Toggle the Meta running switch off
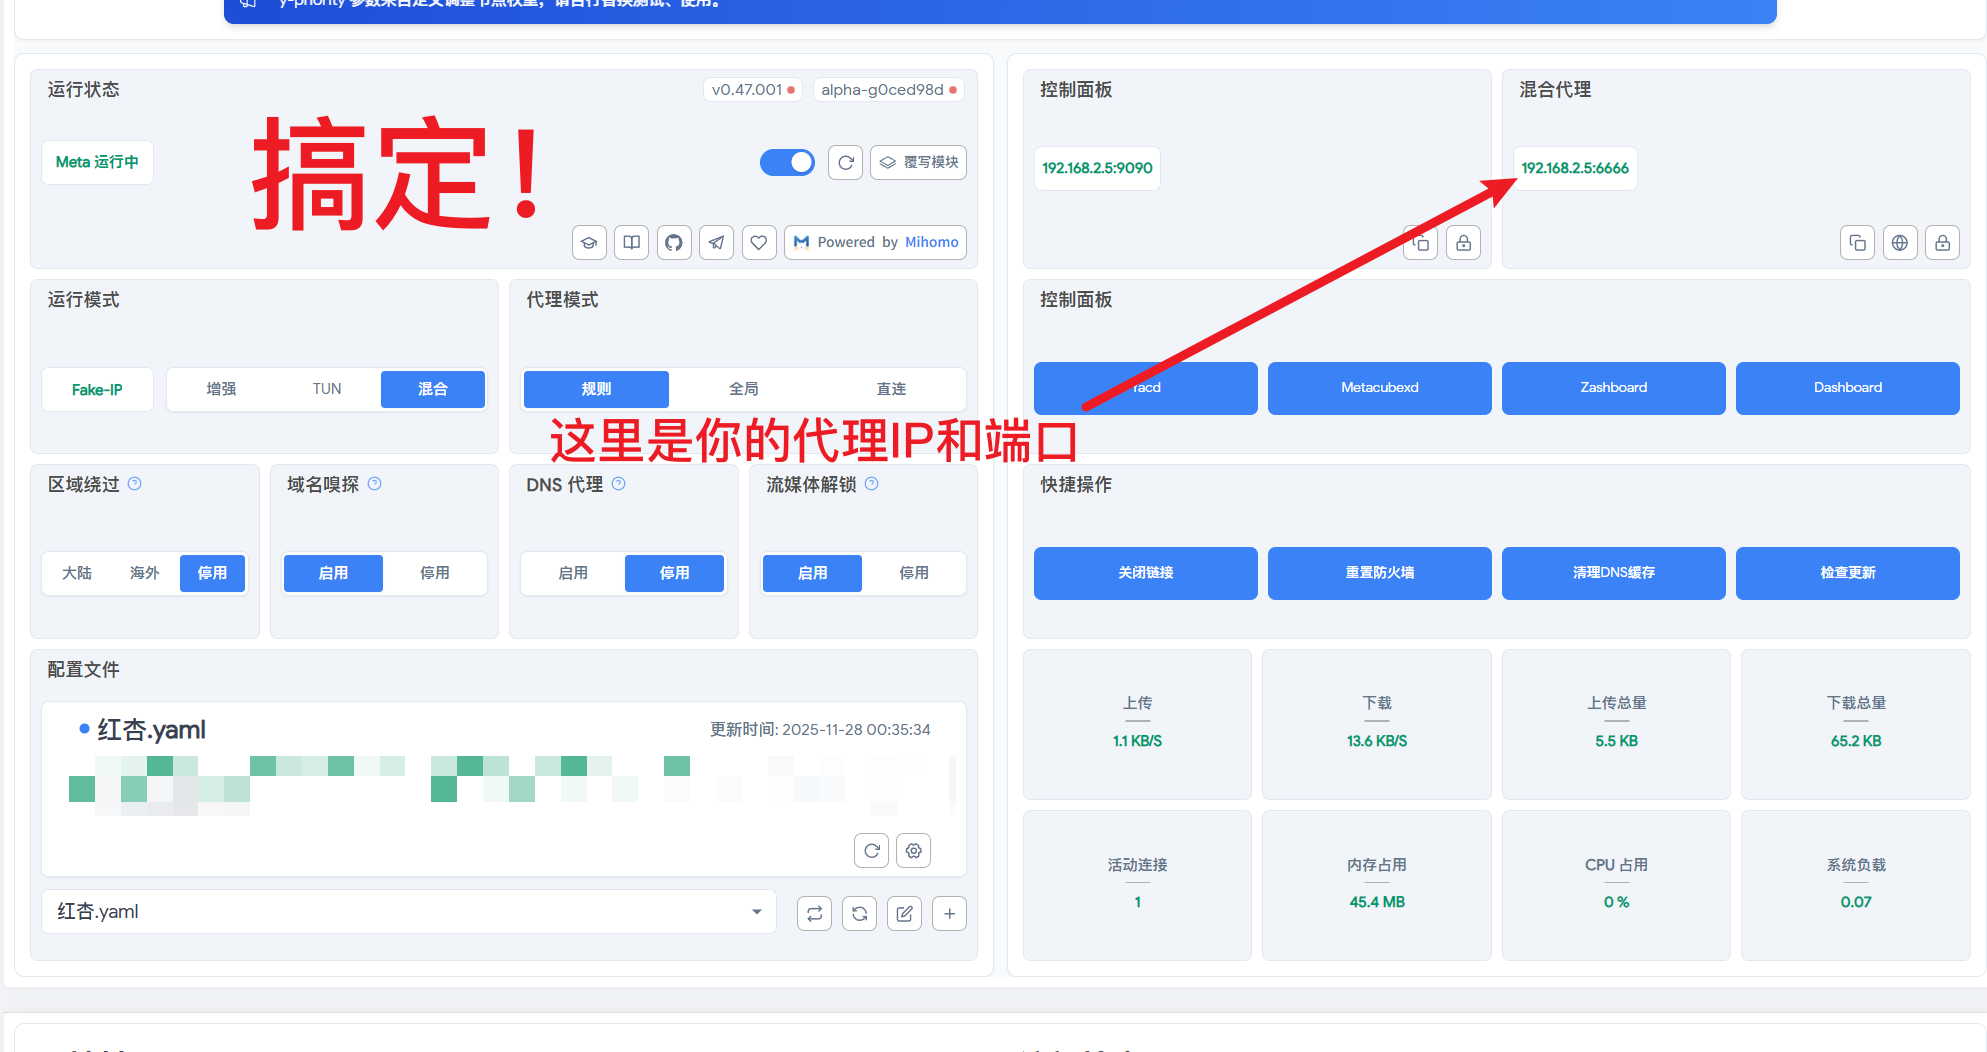 coord(787,162)
